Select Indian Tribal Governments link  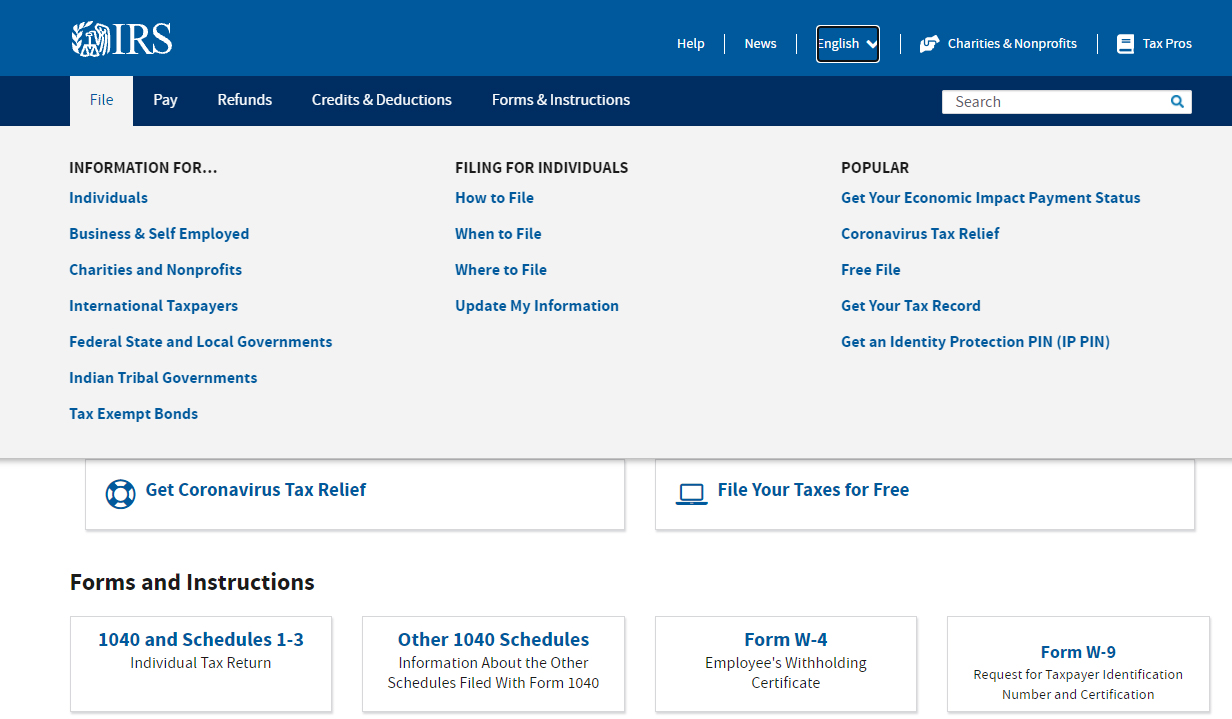click(163, 378)
